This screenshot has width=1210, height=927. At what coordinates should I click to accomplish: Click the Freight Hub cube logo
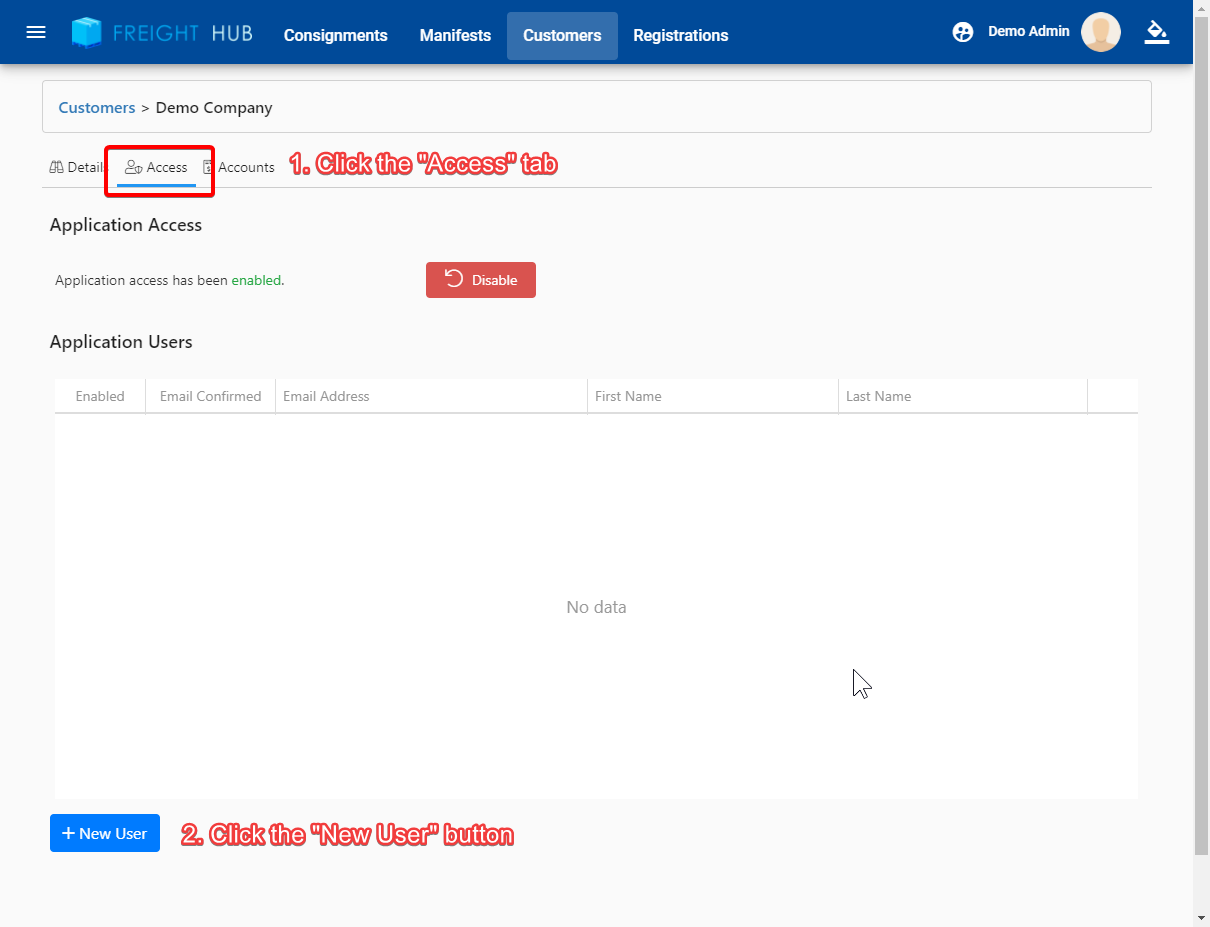click(x=87, y=33)
